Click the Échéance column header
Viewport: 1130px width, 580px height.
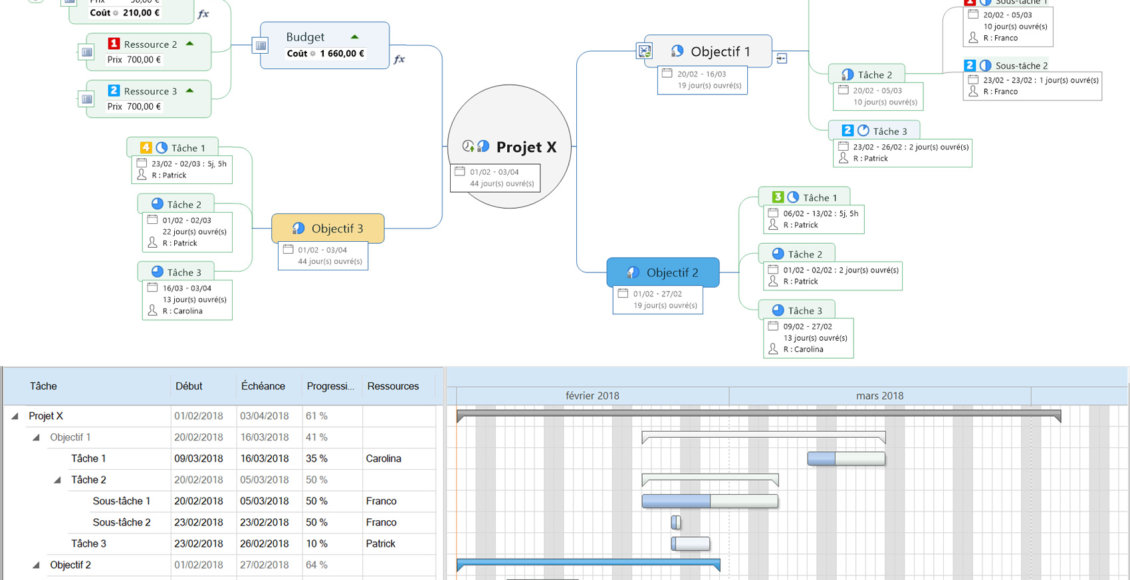point(263,386)
